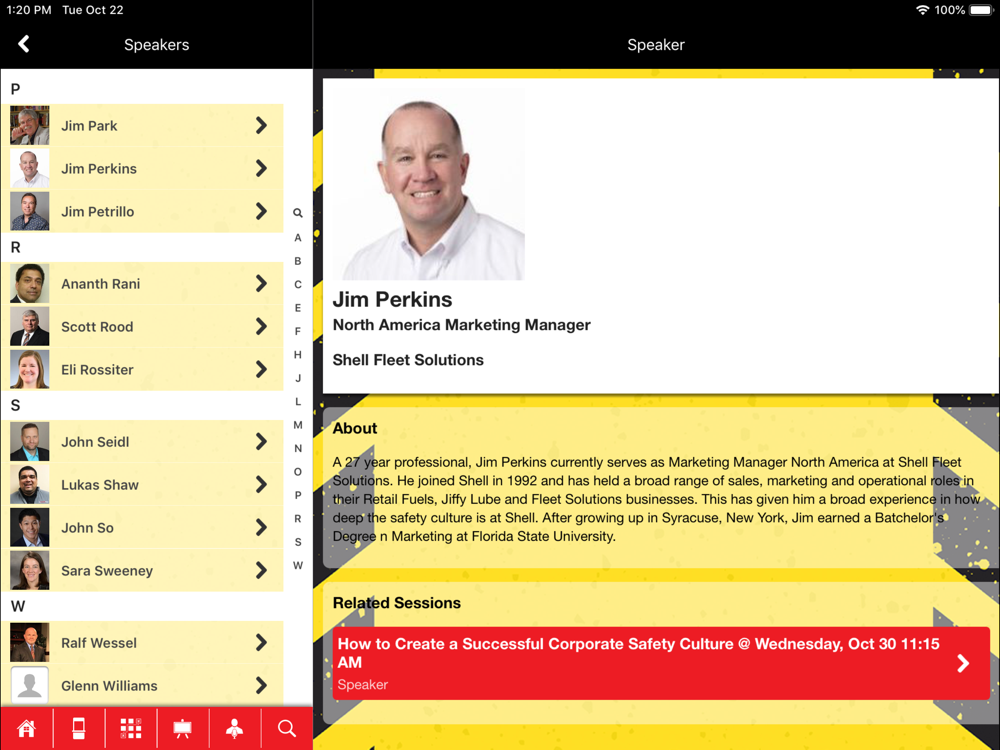Open Jim Petrillo row chevron

pyautogui.click(x=261, y=211)
